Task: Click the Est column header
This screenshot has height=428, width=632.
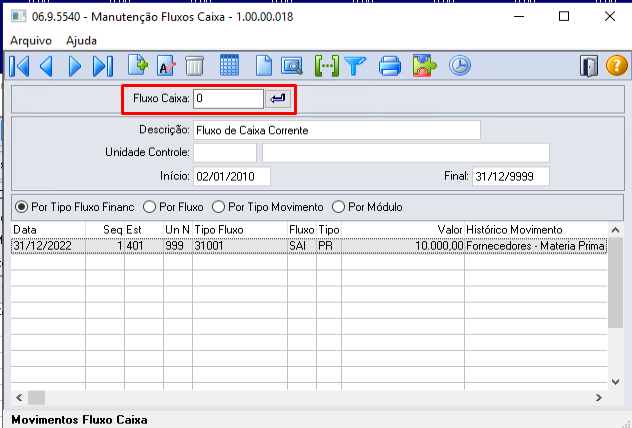Action: [144, 230]
